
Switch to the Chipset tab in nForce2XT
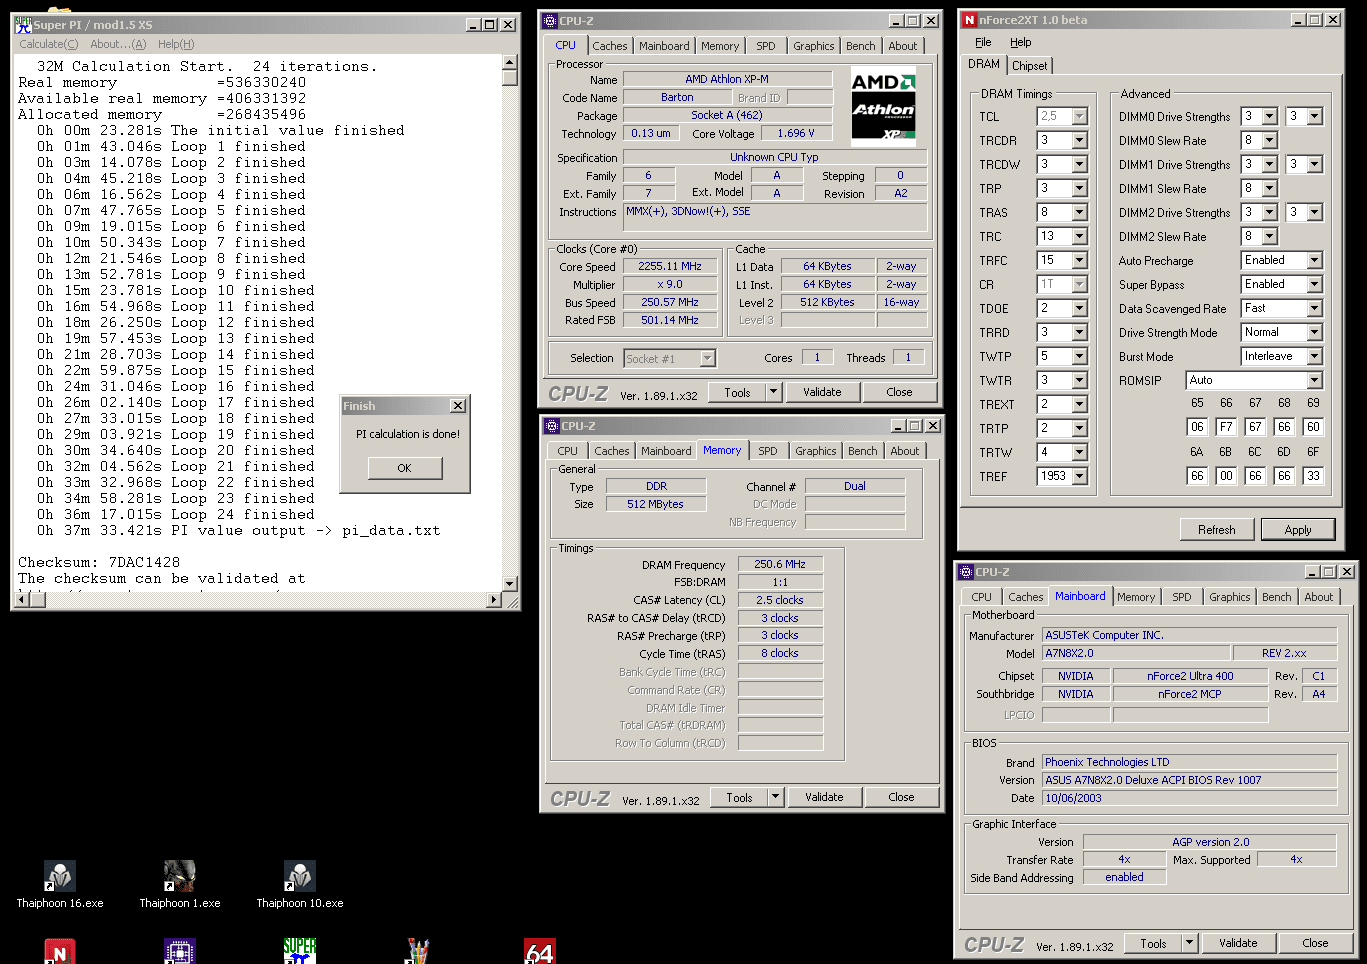pyautogui.click(x=1029, y=66)
